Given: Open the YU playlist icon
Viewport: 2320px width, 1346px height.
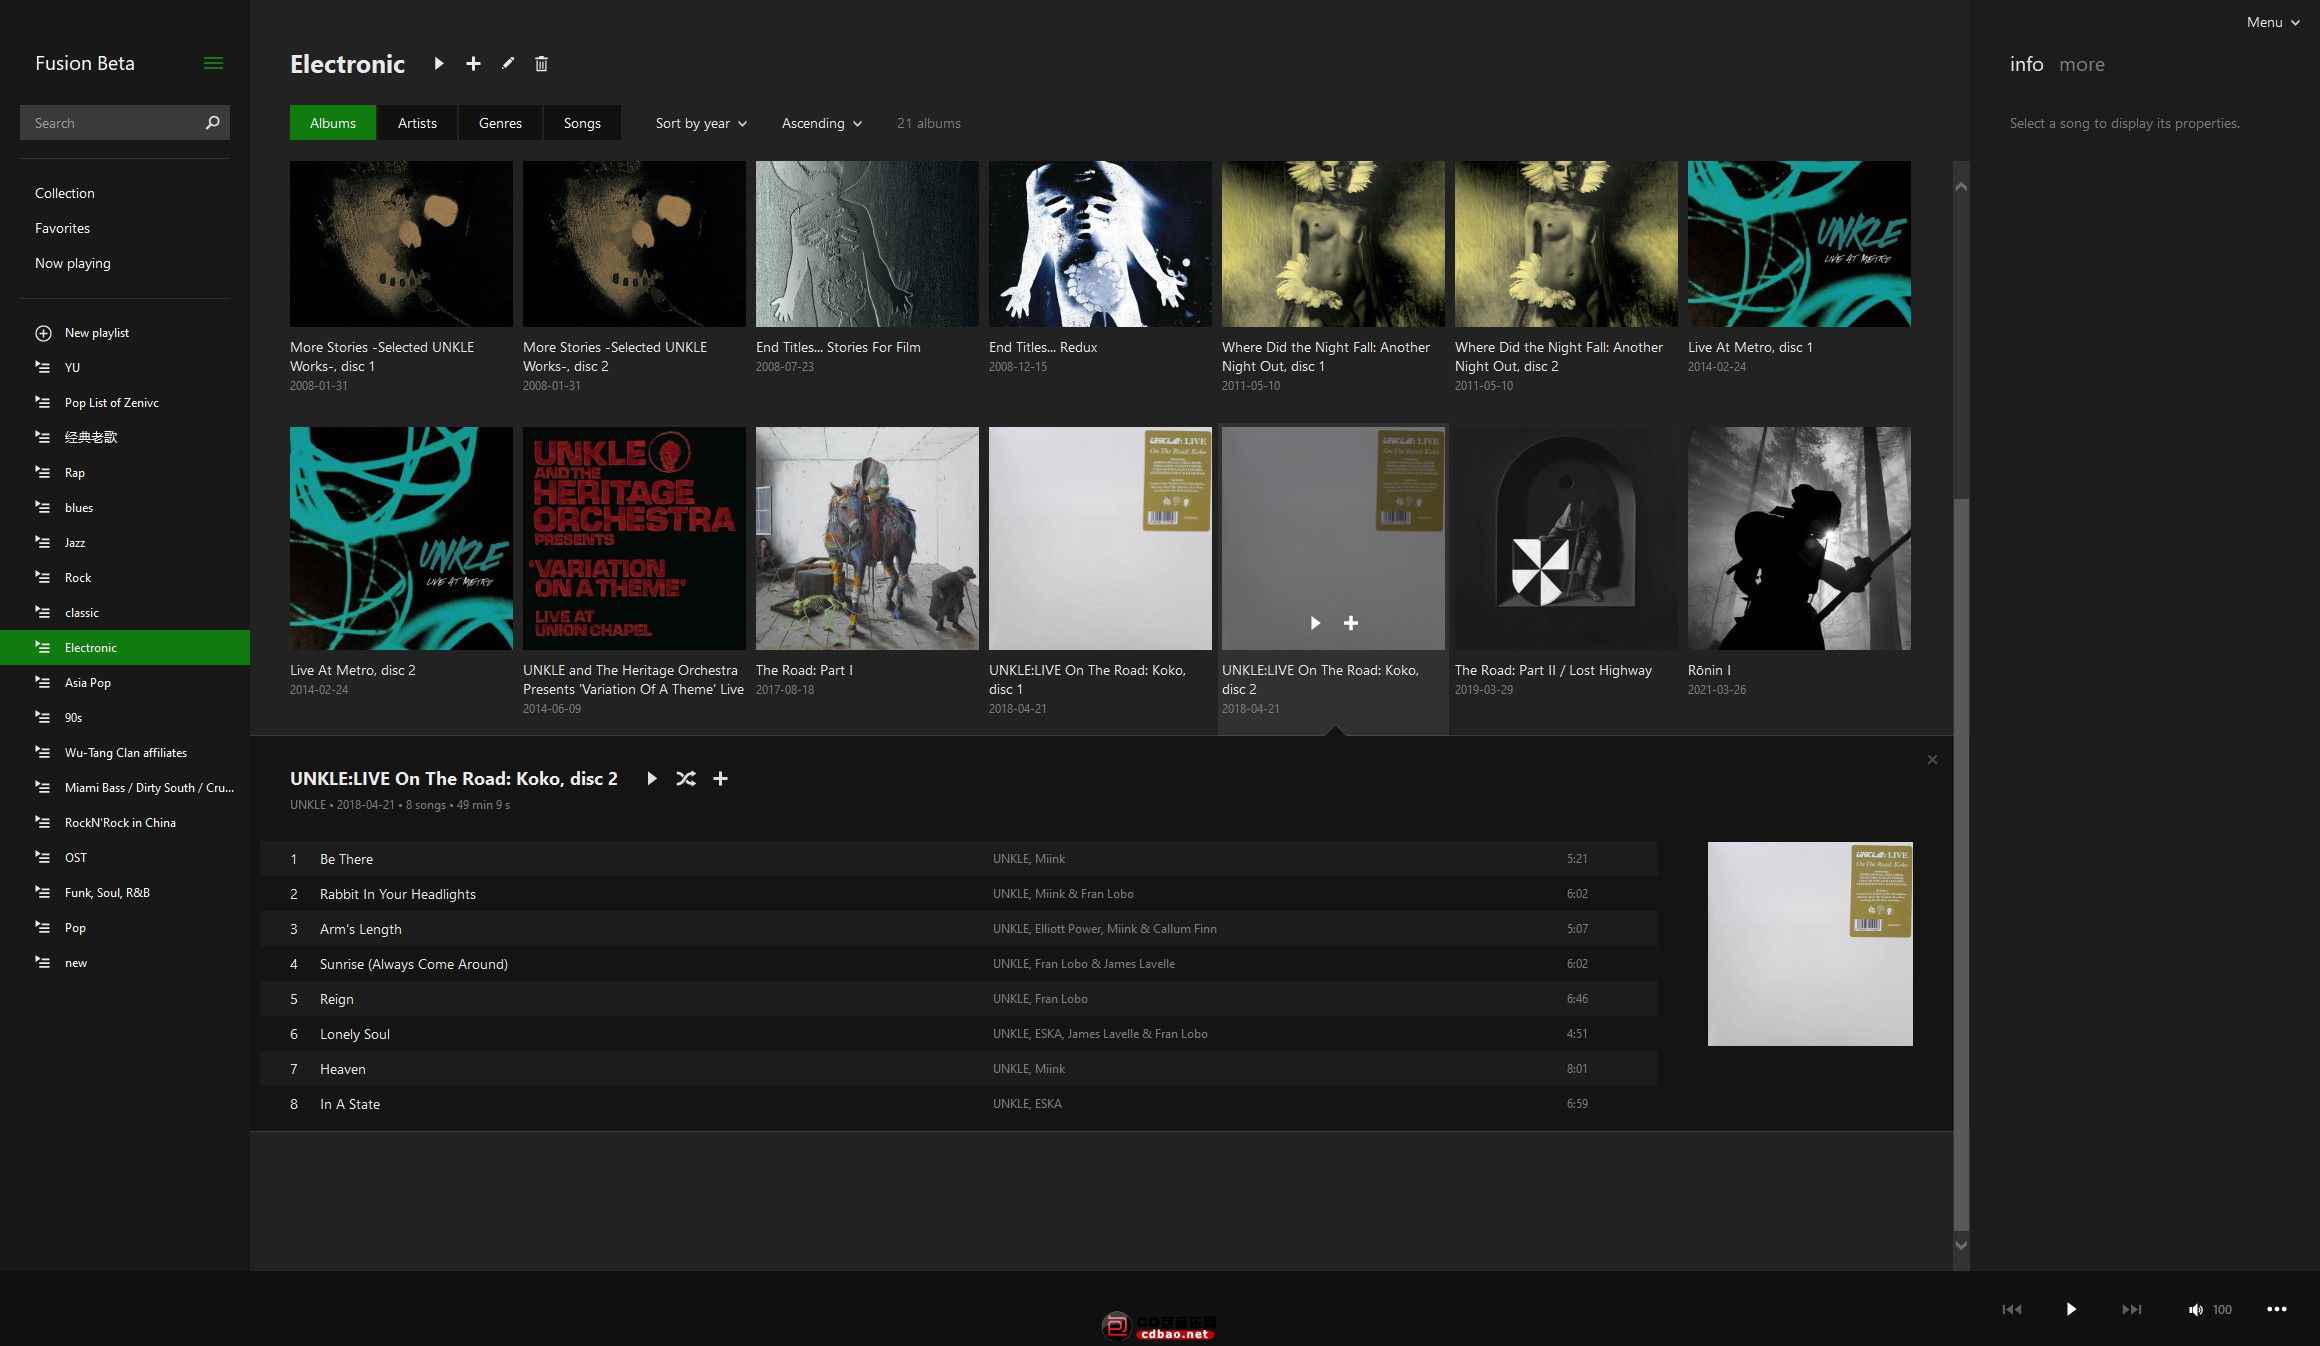Looking at the screenshot, I should coord(43,368).
